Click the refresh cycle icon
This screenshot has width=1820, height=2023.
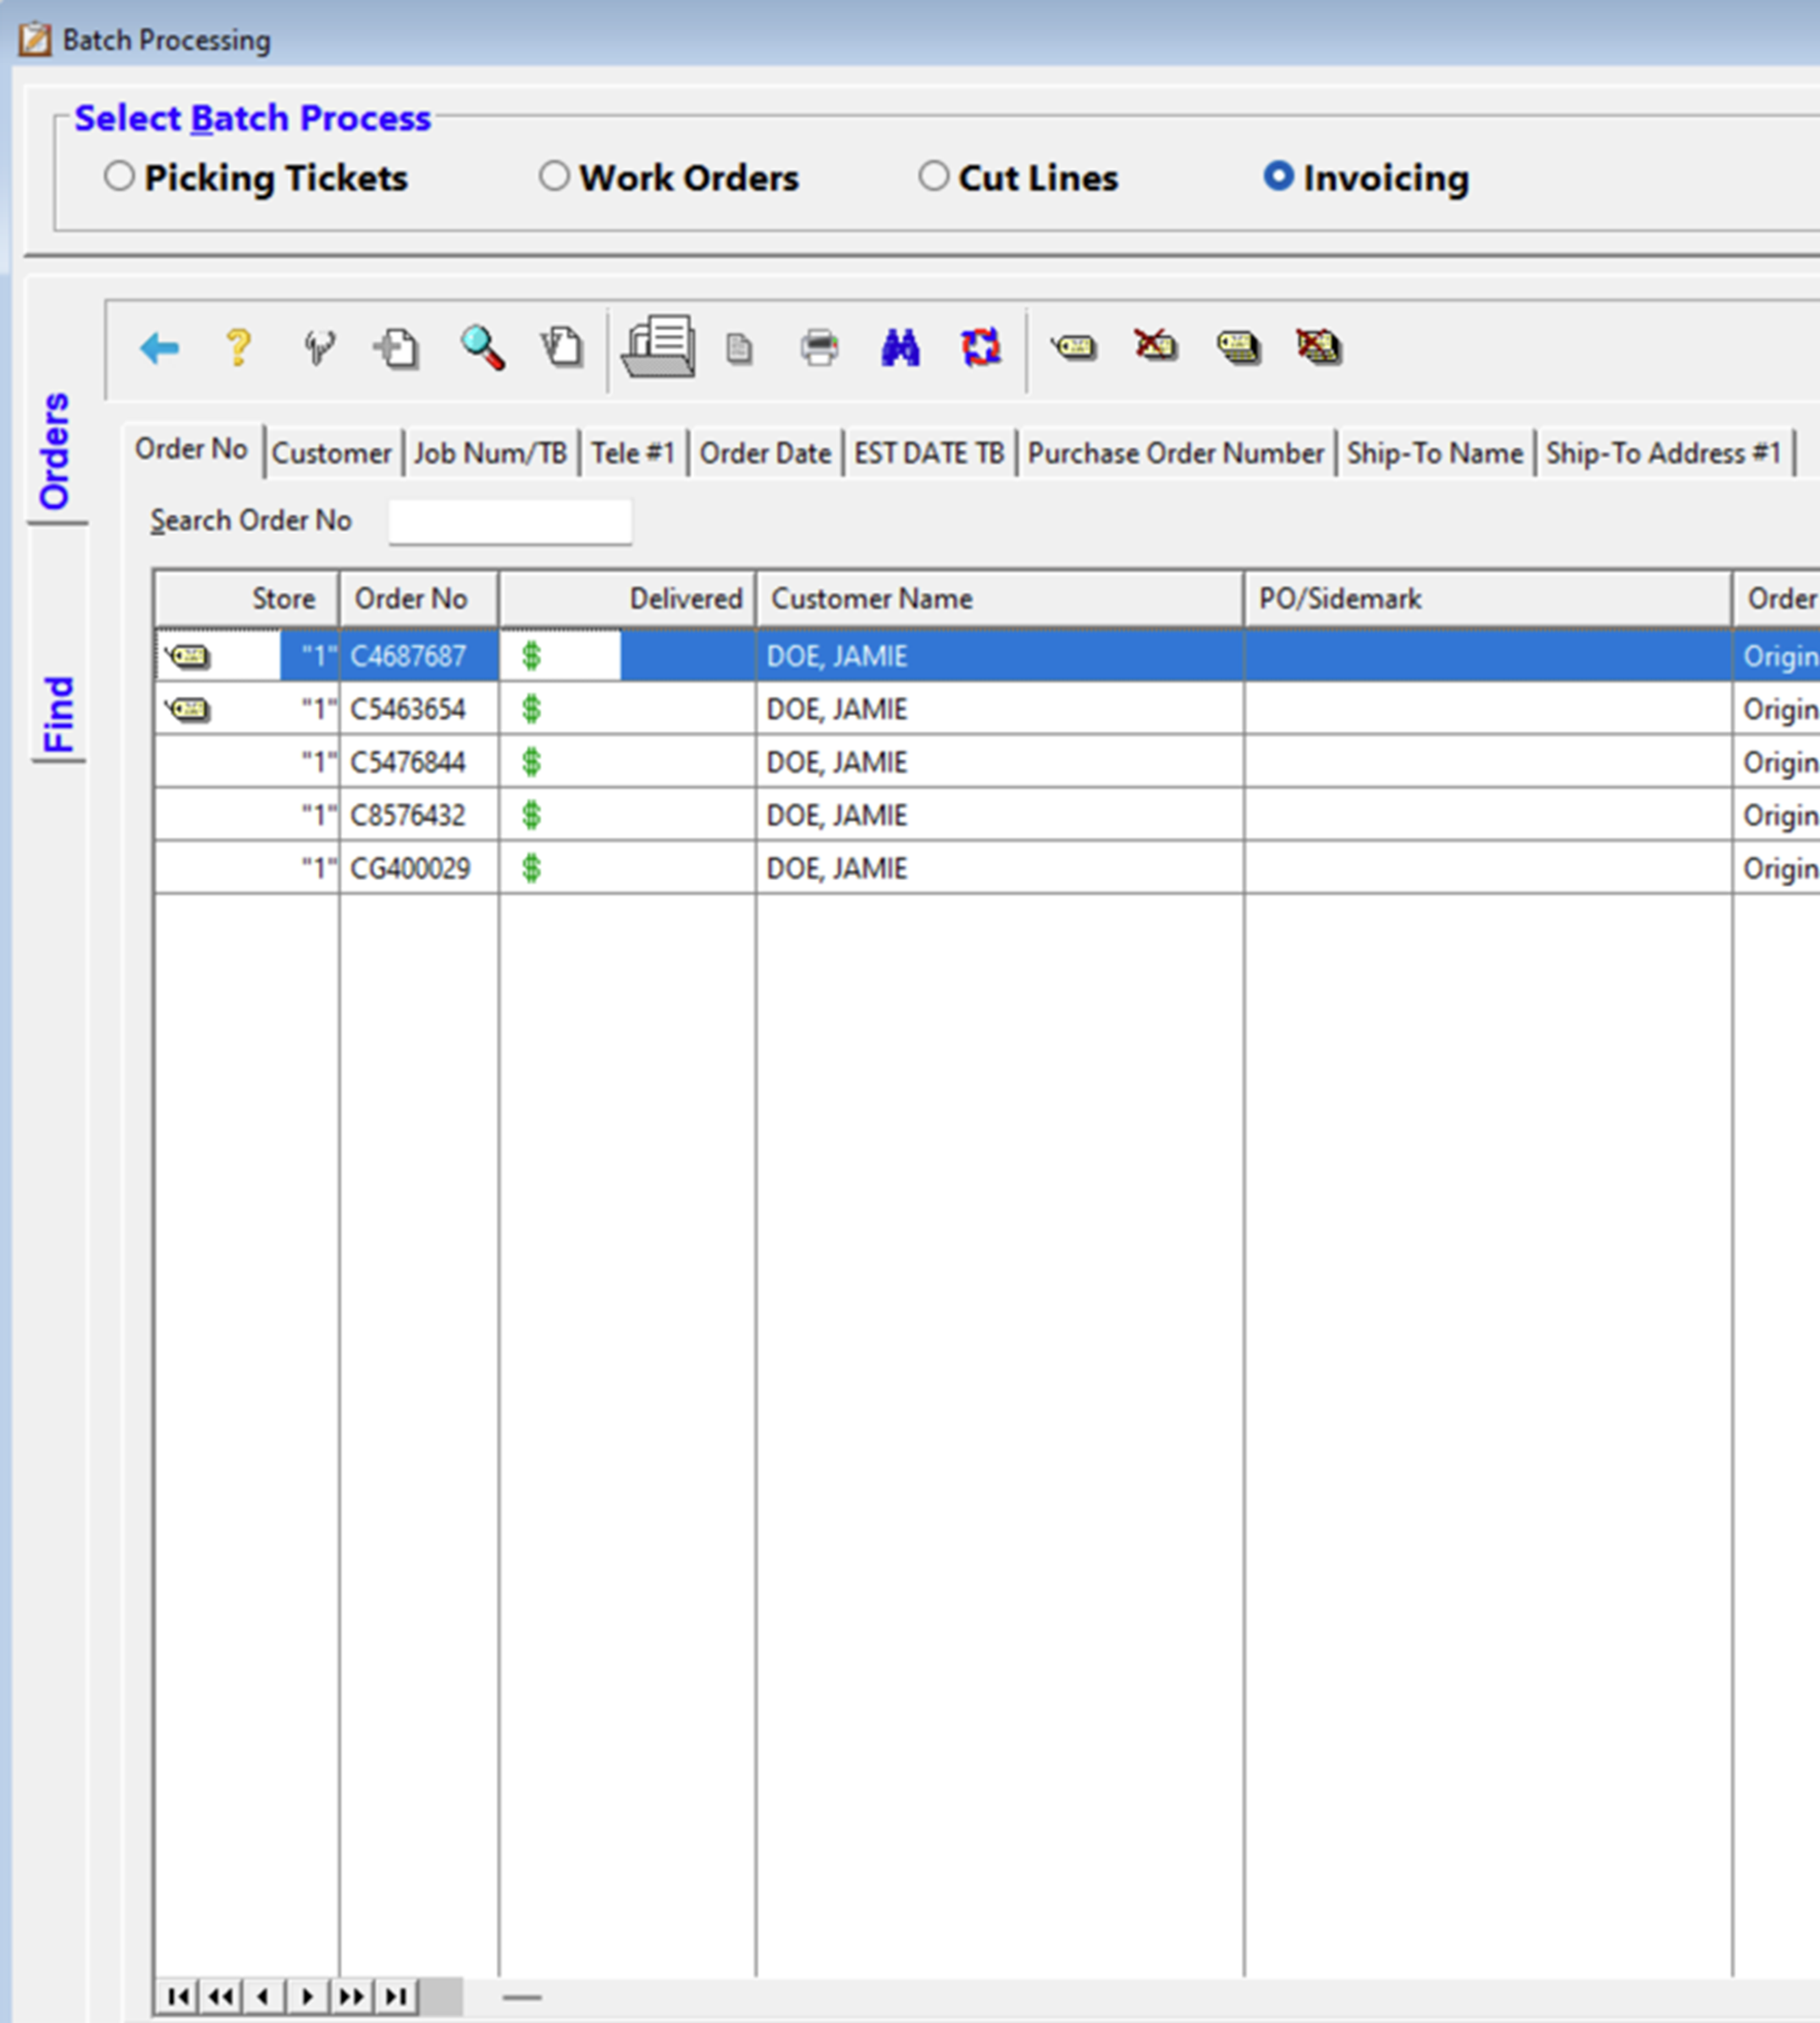click(x=980, y=347)
